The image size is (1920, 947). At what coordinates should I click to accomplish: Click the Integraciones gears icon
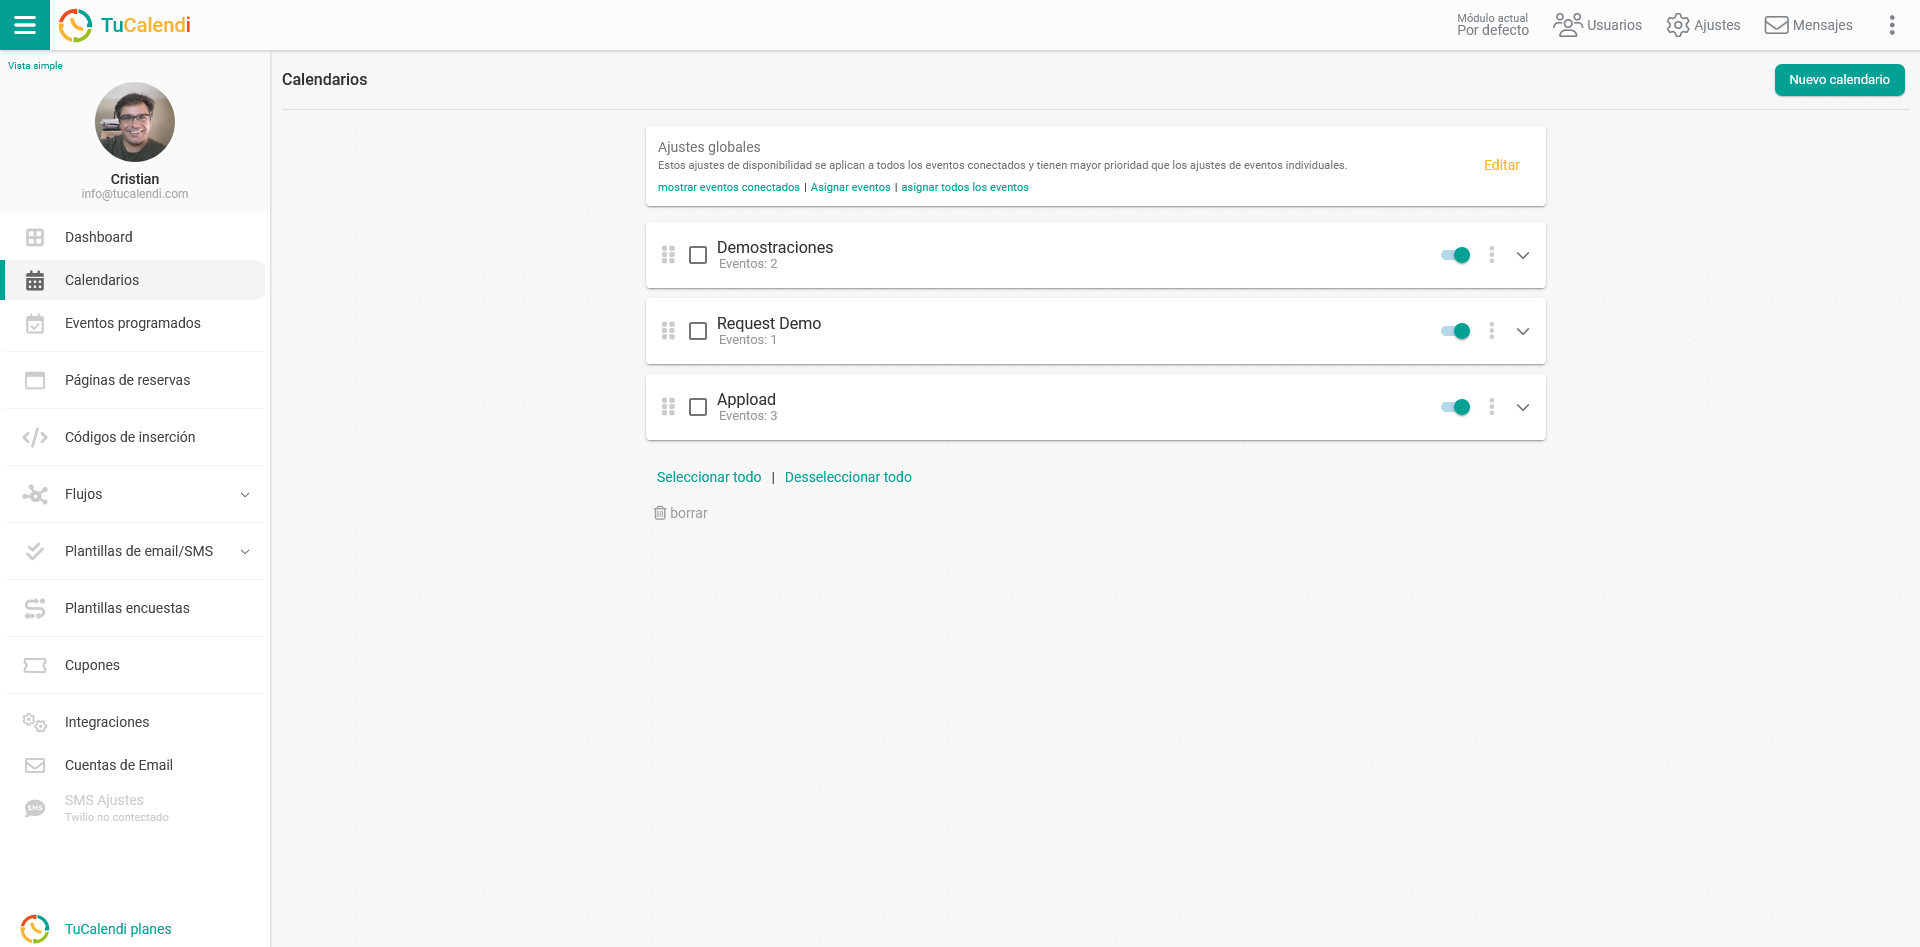35,722
